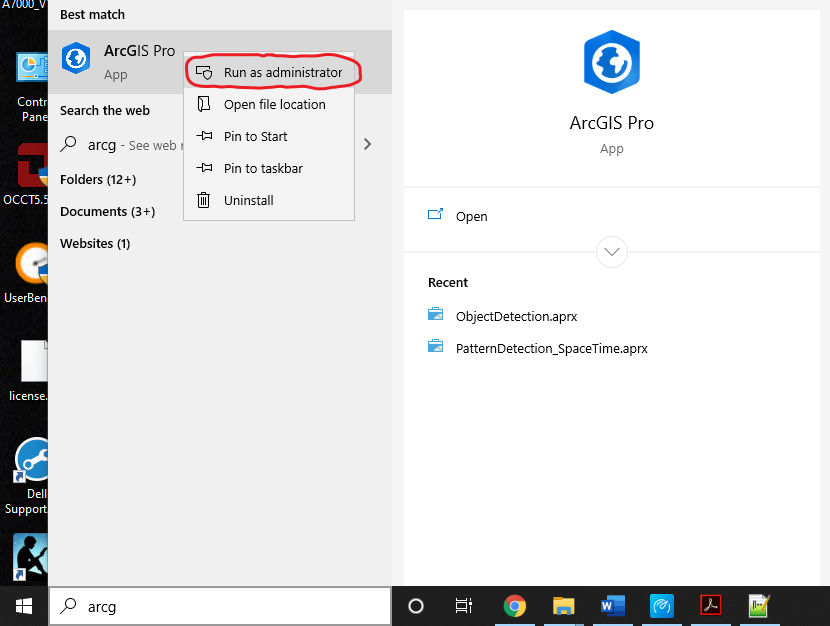This screenshot has height=626, width=830.
Task: Select Run as administrator in context menu
Action: click(269, 72)
